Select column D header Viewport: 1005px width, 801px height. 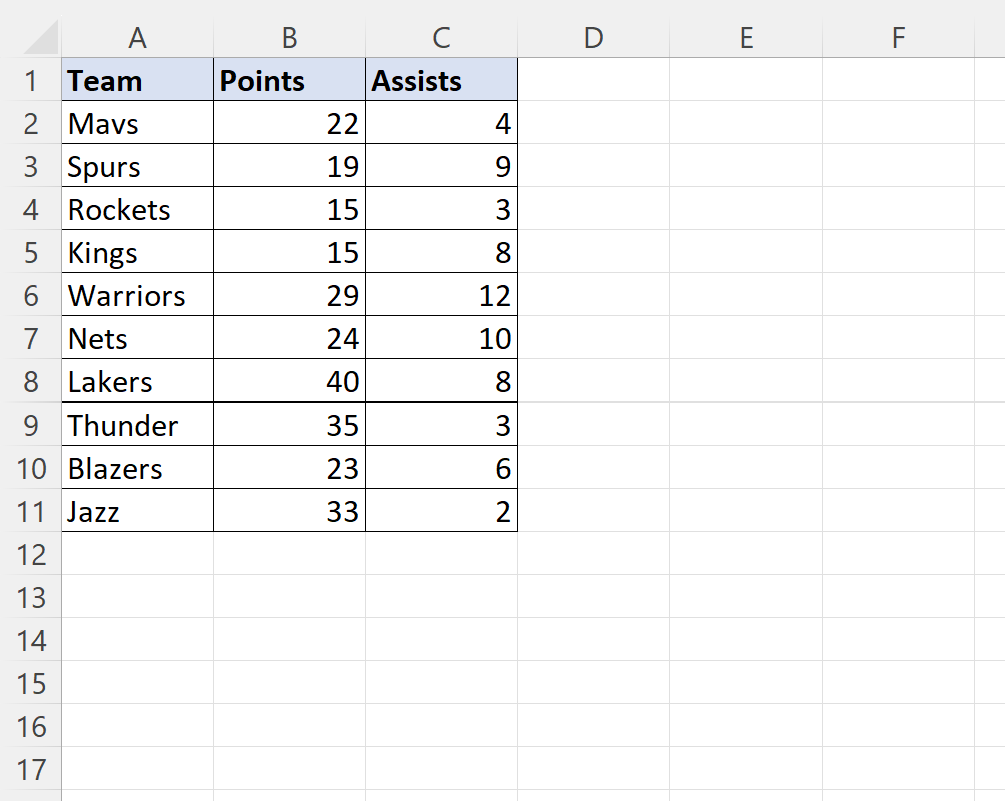(593, 38)
